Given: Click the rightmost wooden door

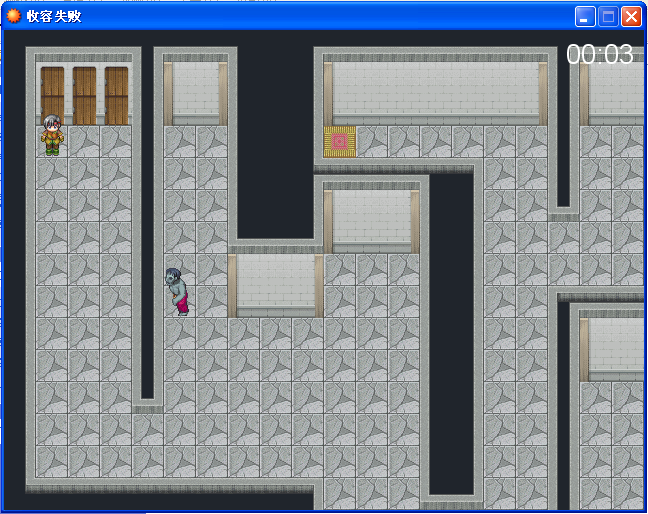Looking at the screenshot, I should point(117,95).
